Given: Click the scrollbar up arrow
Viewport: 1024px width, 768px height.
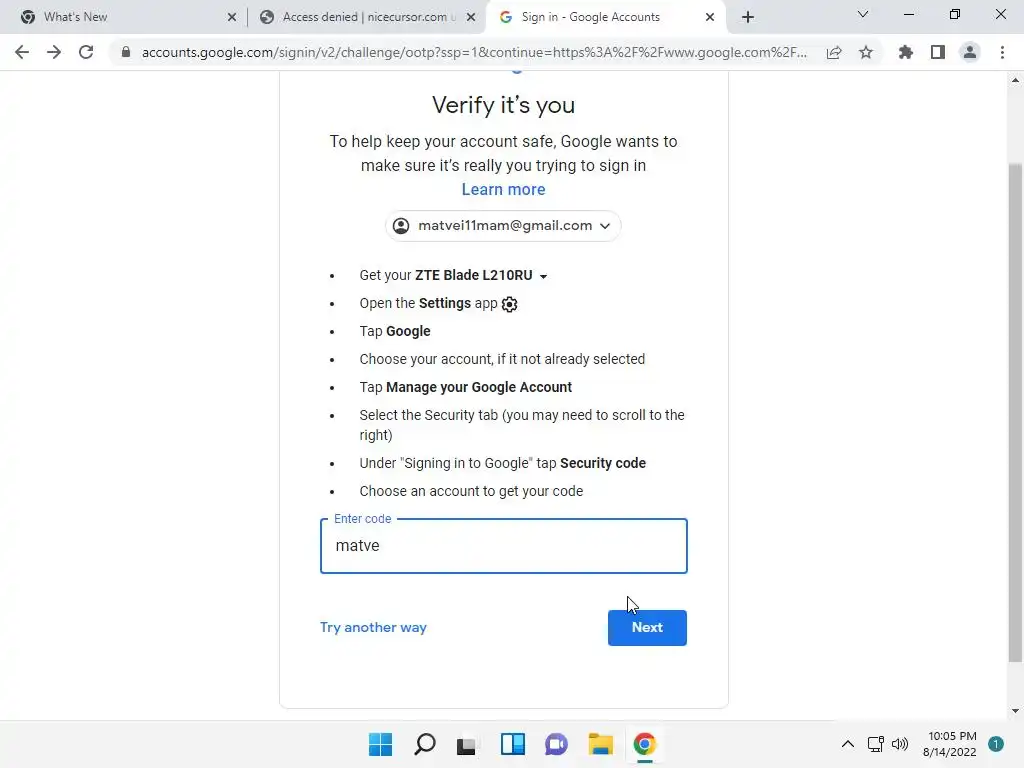Looking at the screenshot, I should [1015, 80].
